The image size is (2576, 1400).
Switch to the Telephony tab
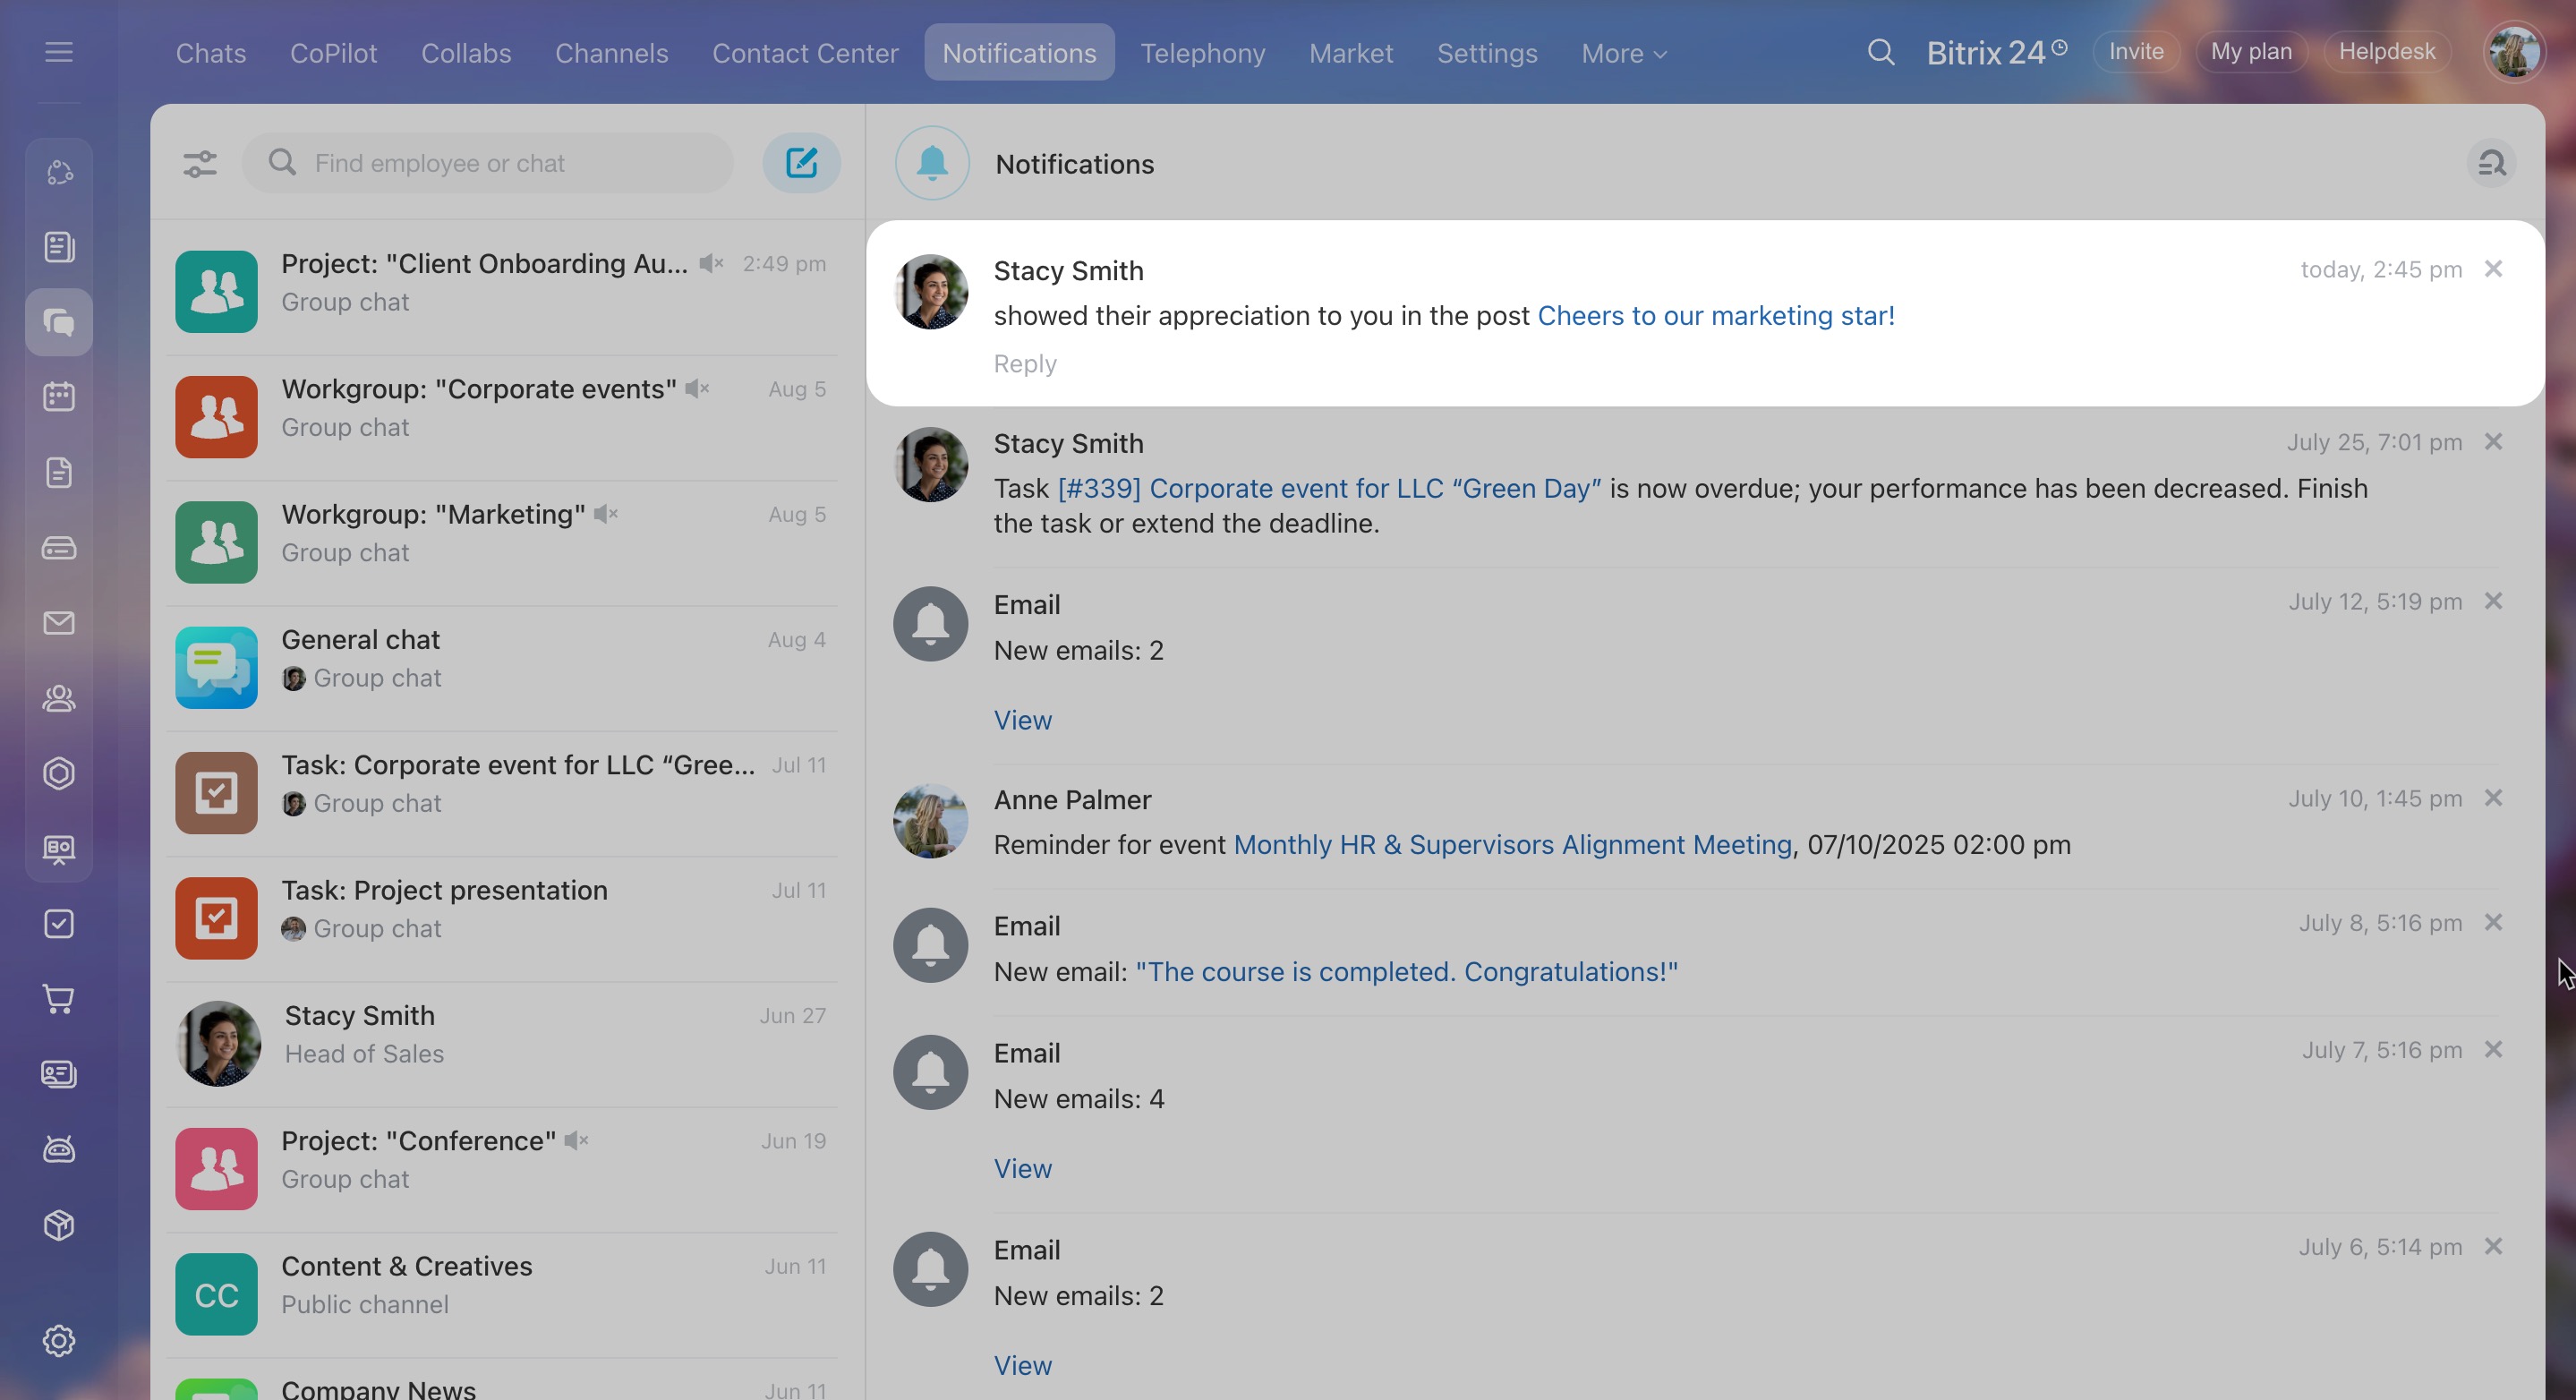click(x=1202, y=53)
